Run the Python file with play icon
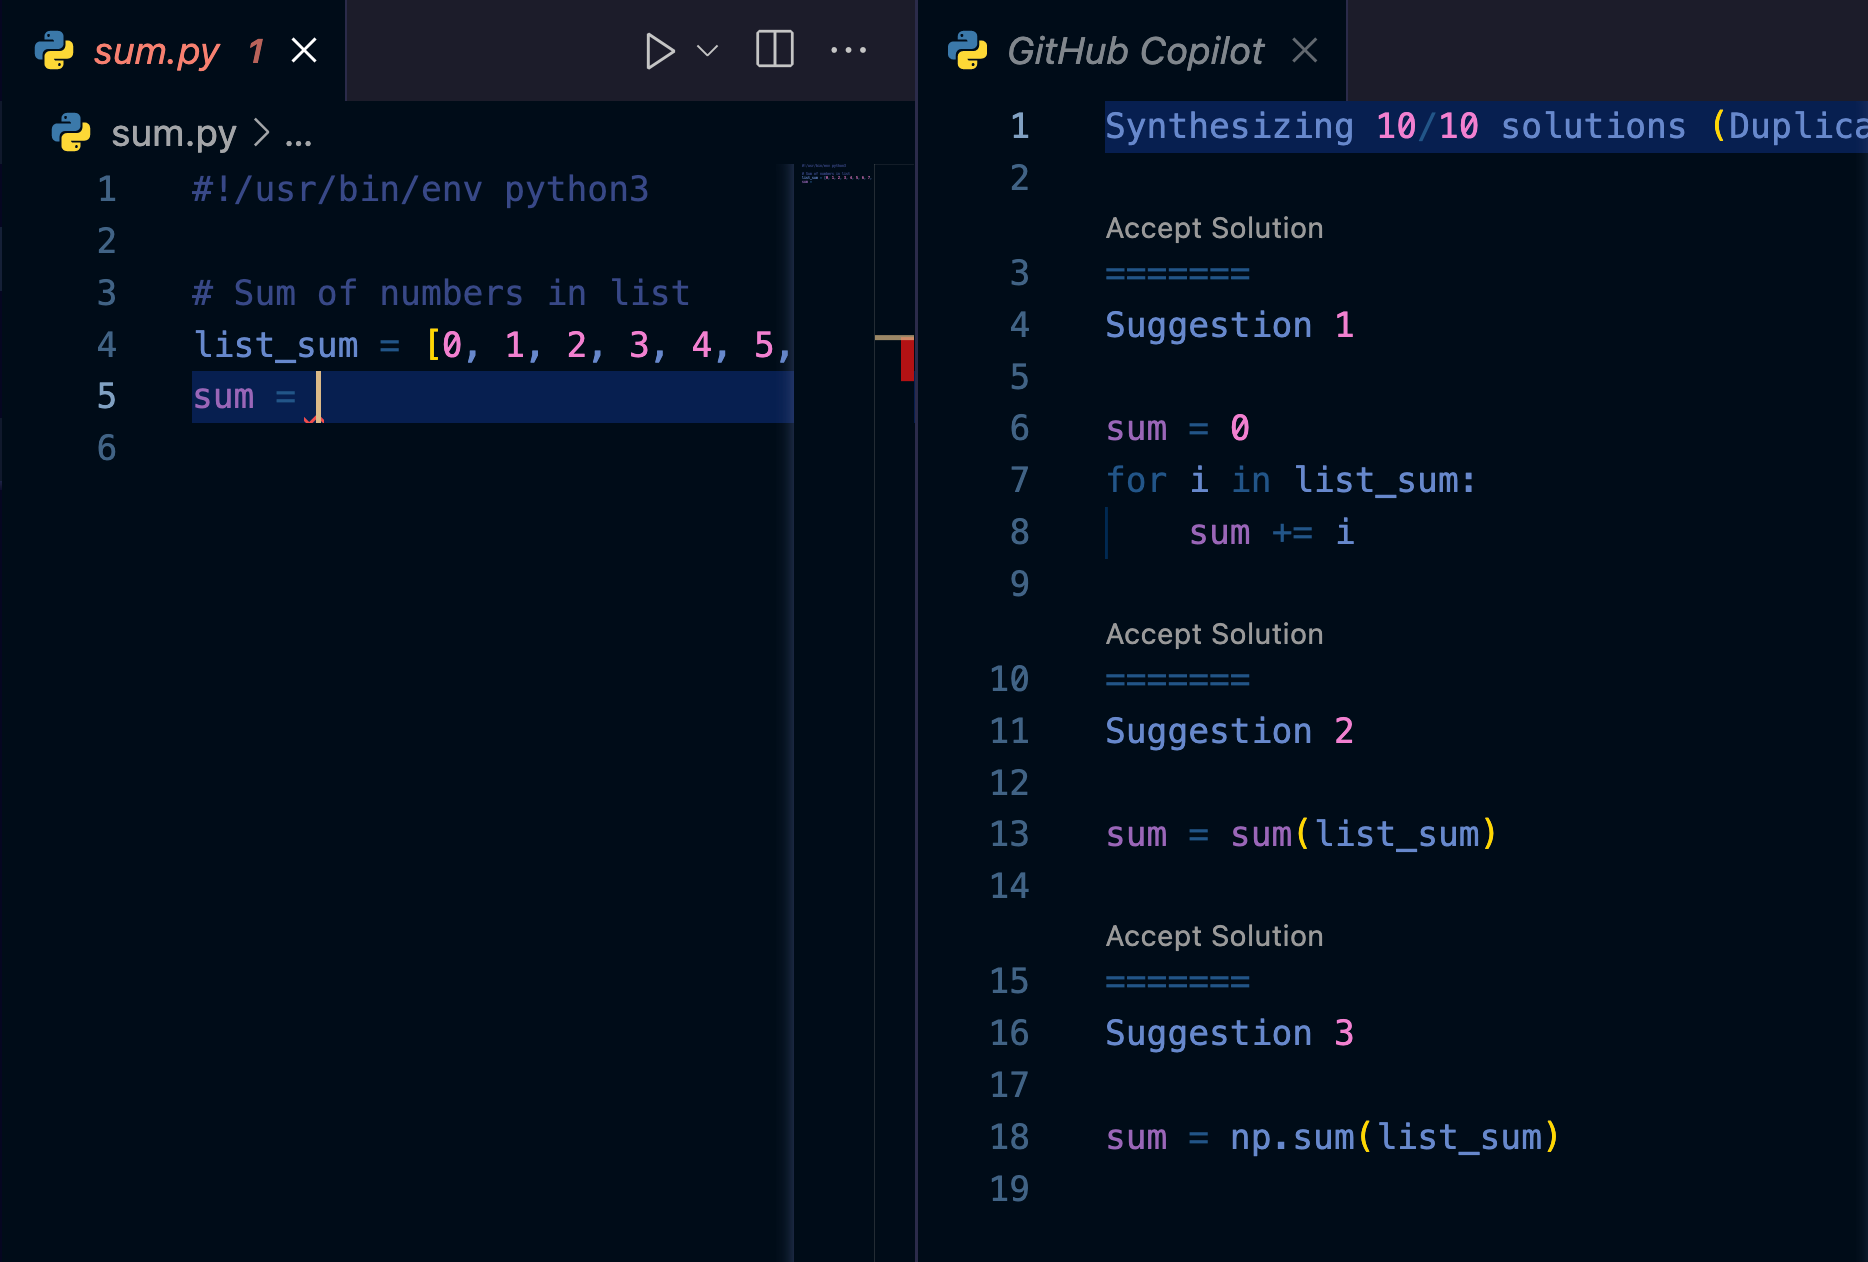Image resolution: width=1868 pixels, height=1262 pixels. [660, 51]
